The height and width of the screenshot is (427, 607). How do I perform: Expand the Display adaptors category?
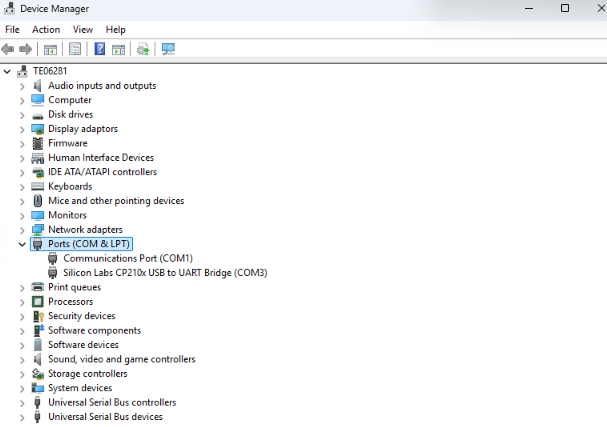[22, 129]
